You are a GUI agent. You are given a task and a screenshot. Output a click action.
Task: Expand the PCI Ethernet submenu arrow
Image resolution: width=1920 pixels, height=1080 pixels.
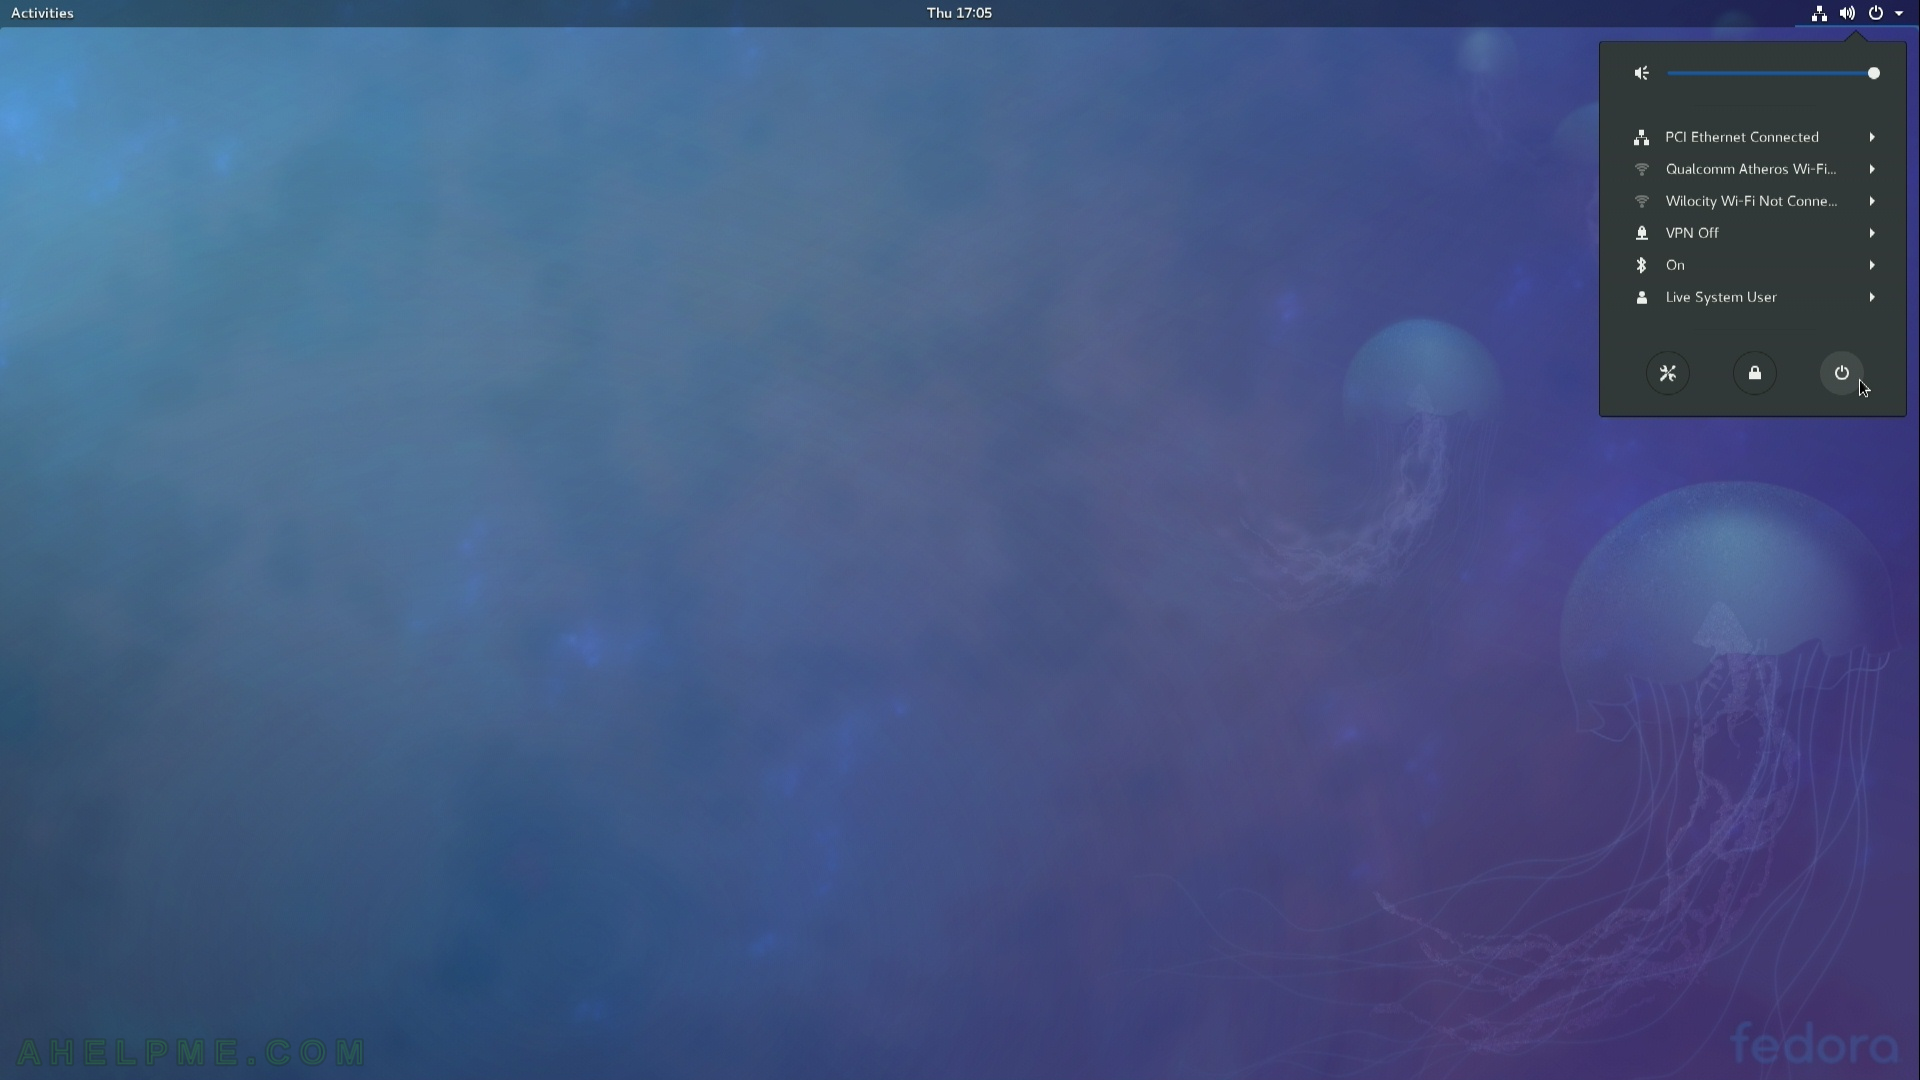point(1872,137)
